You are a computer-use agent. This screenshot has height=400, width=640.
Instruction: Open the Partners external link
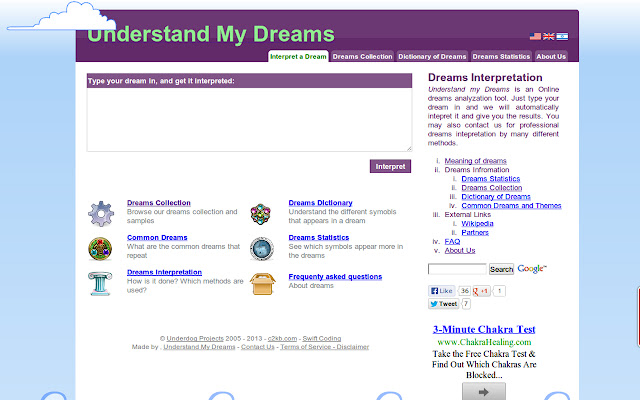coord(475,233)
